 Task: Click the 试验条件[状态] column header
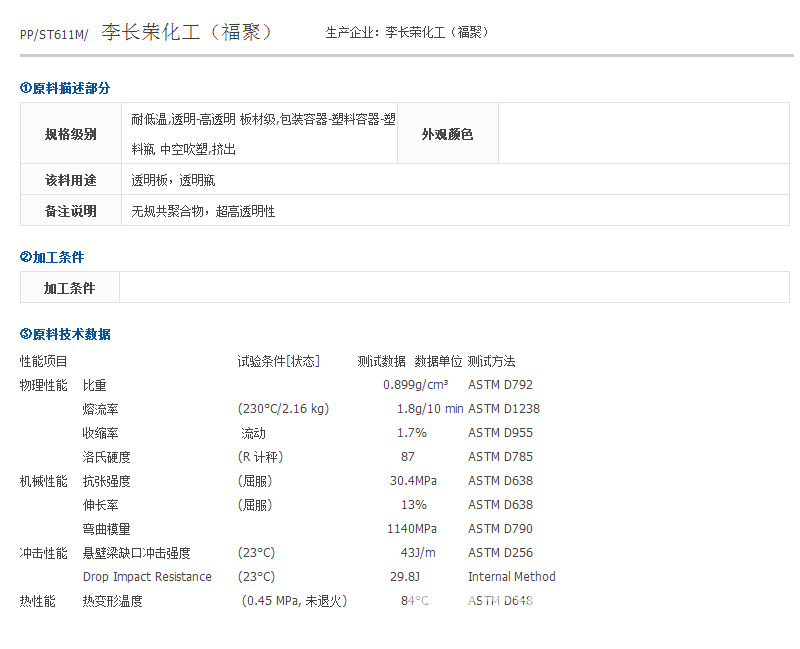pos(279,361)
